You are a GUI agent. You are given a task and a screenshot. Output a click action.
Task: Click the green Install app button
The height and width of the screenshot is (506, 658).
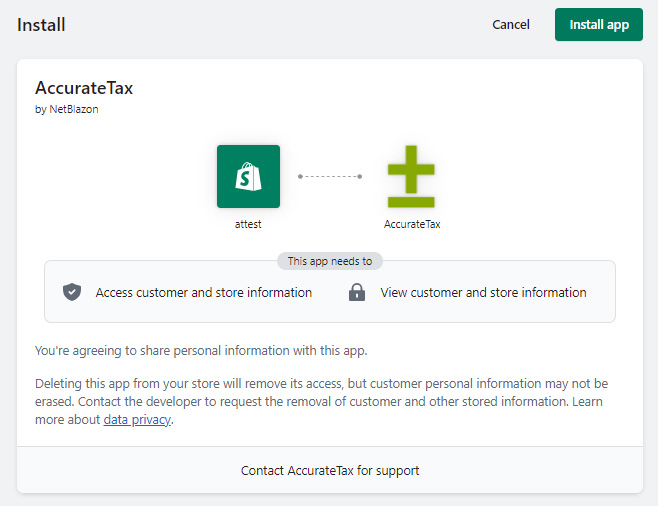(x=598, y=25)
